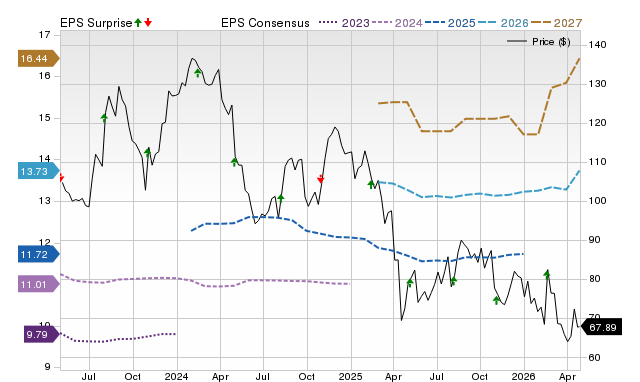Click the Oct label just before 2024

(133, 376)
